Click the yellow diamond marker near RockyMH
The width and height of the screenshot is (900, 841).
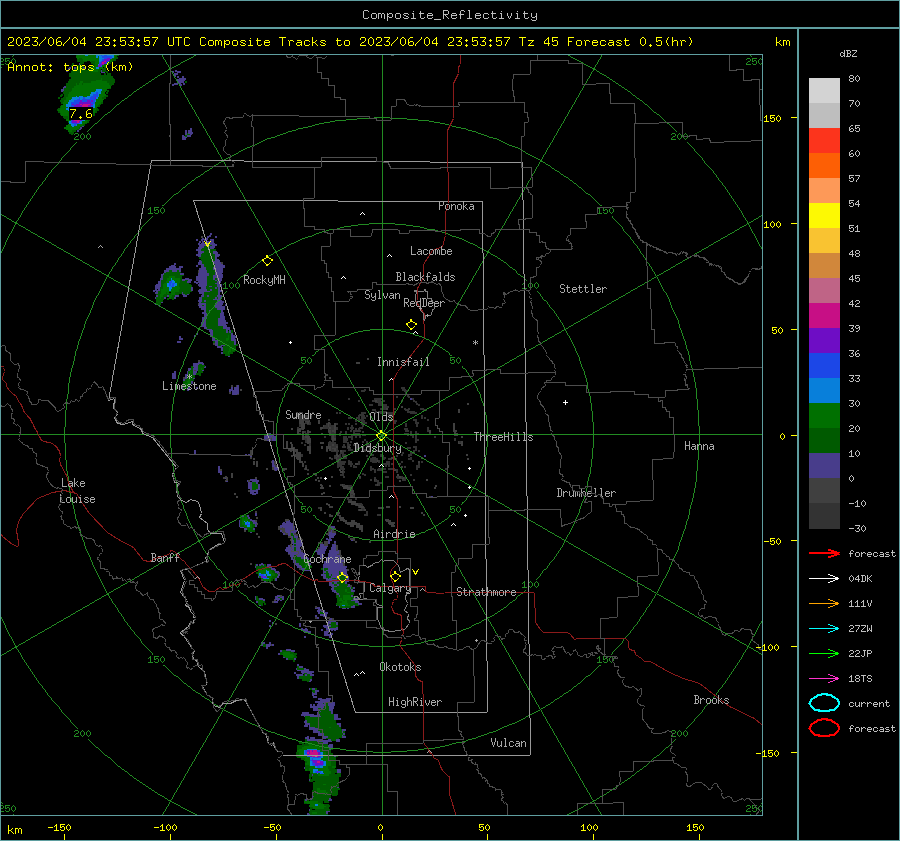[x=267, y=261]
